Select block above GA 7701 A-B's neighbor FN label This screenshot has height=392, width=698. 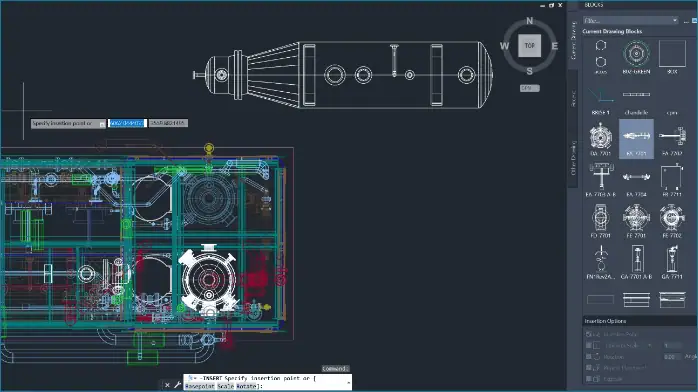pyautogui.click(x=601, y=262)
